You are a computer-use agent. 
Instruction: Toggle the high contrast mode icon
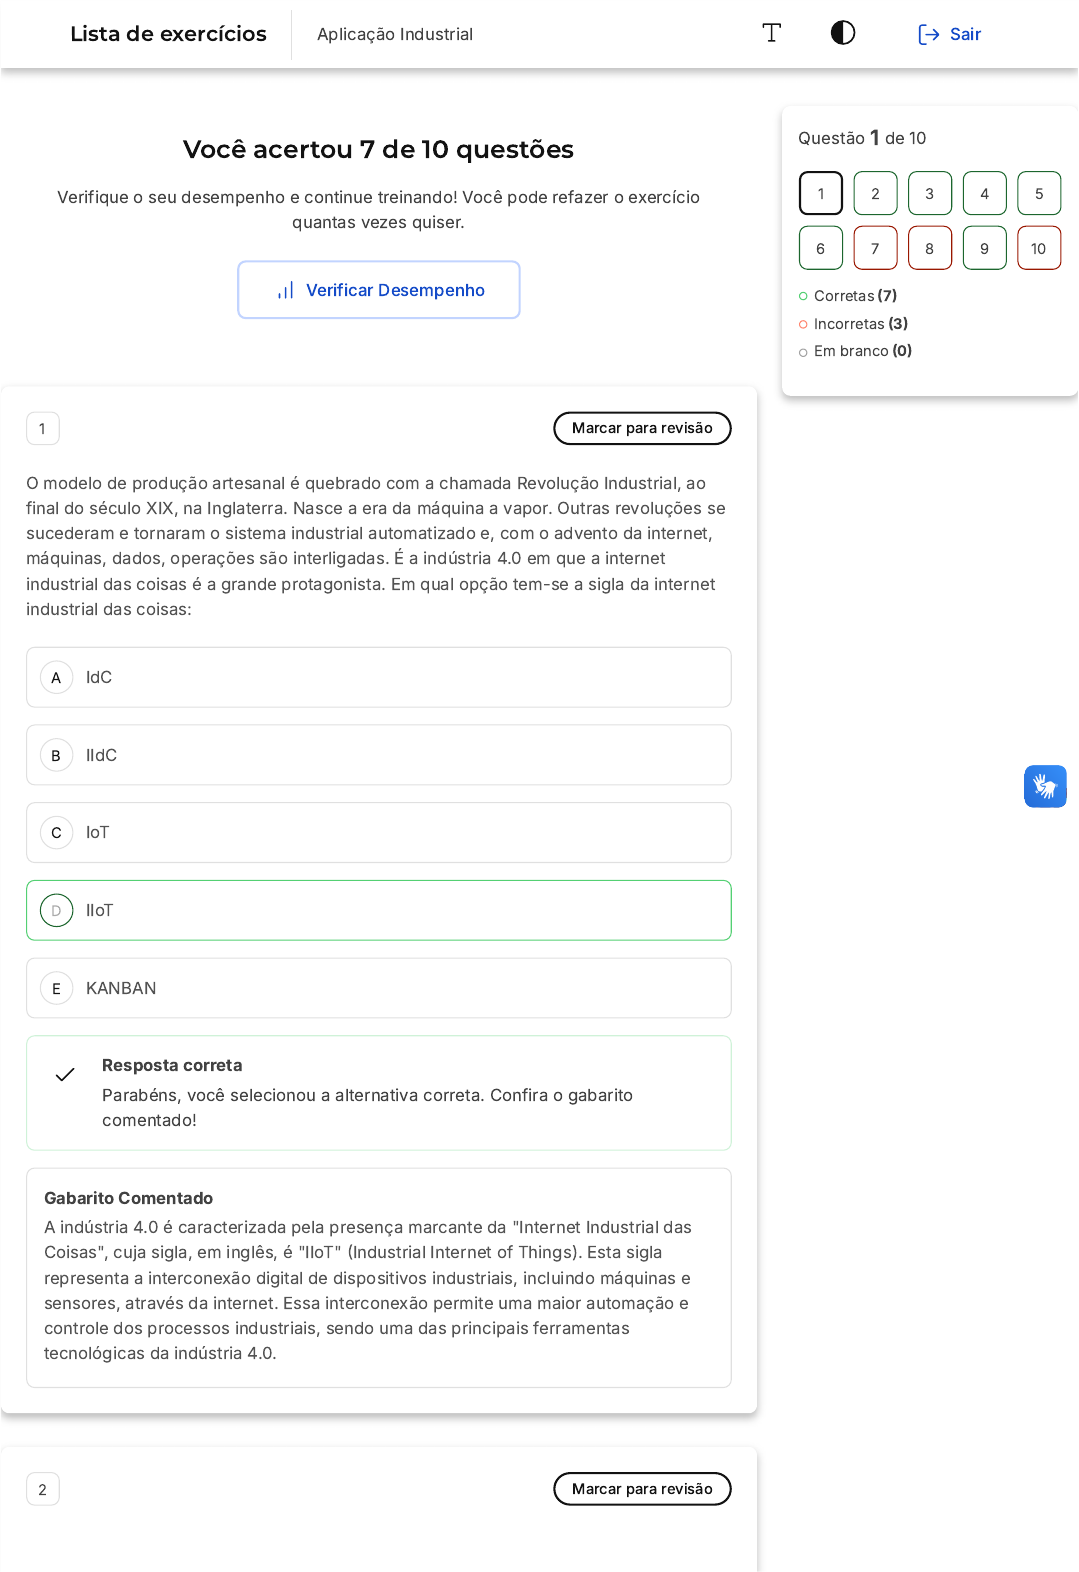coord(843,33)
